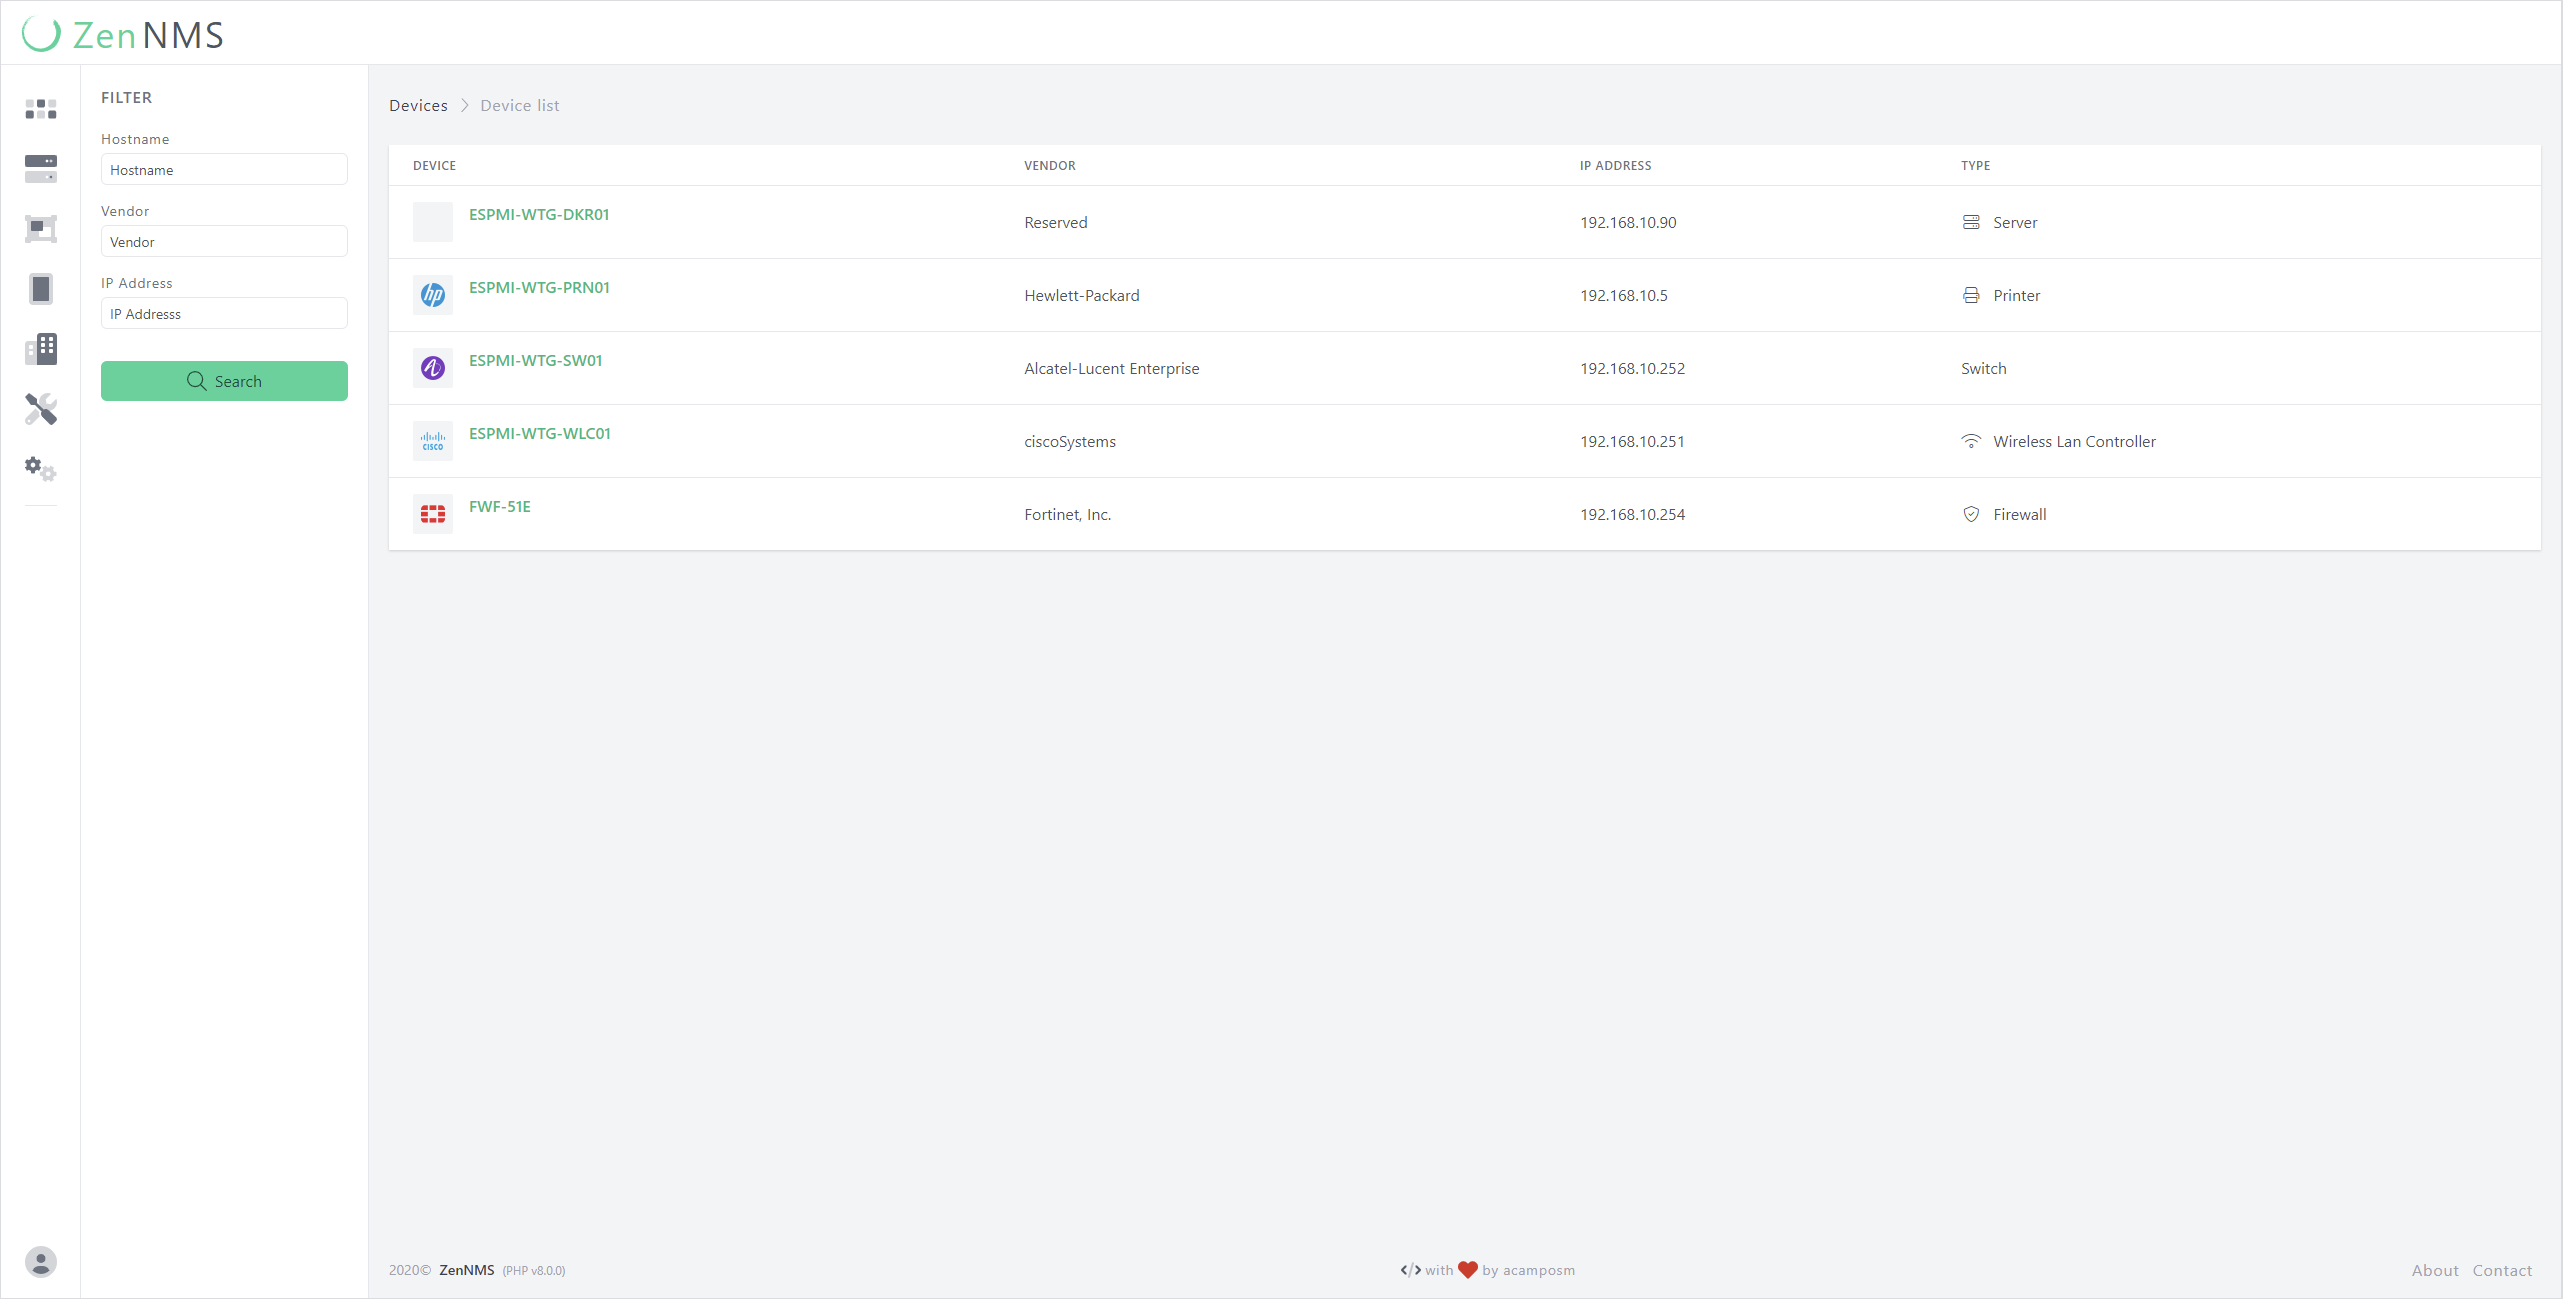
Task: Click the Wireless Lan Controller type label
Action: (x=2075, y=441)
